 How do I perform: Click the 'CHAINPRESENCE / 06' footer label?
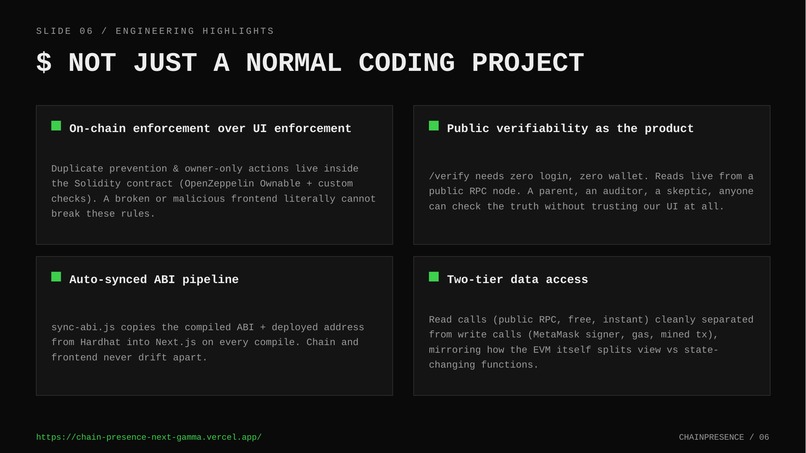724,437
